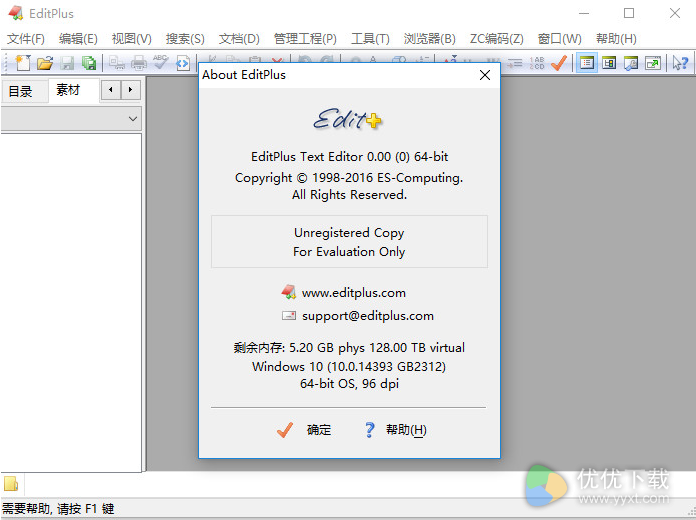696x520 pixels.
Task: Click the support@editplus.com email link
Action: point(368,316)
